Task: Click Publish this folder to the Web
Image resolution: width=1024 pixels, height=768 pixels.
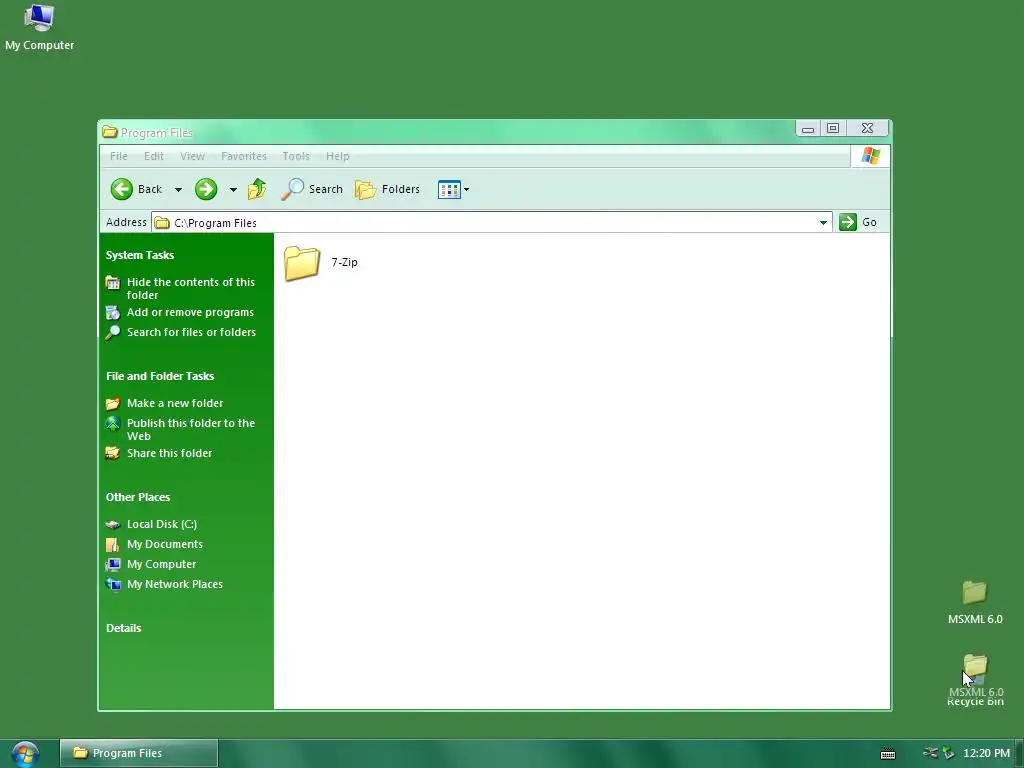Action: 191,429
